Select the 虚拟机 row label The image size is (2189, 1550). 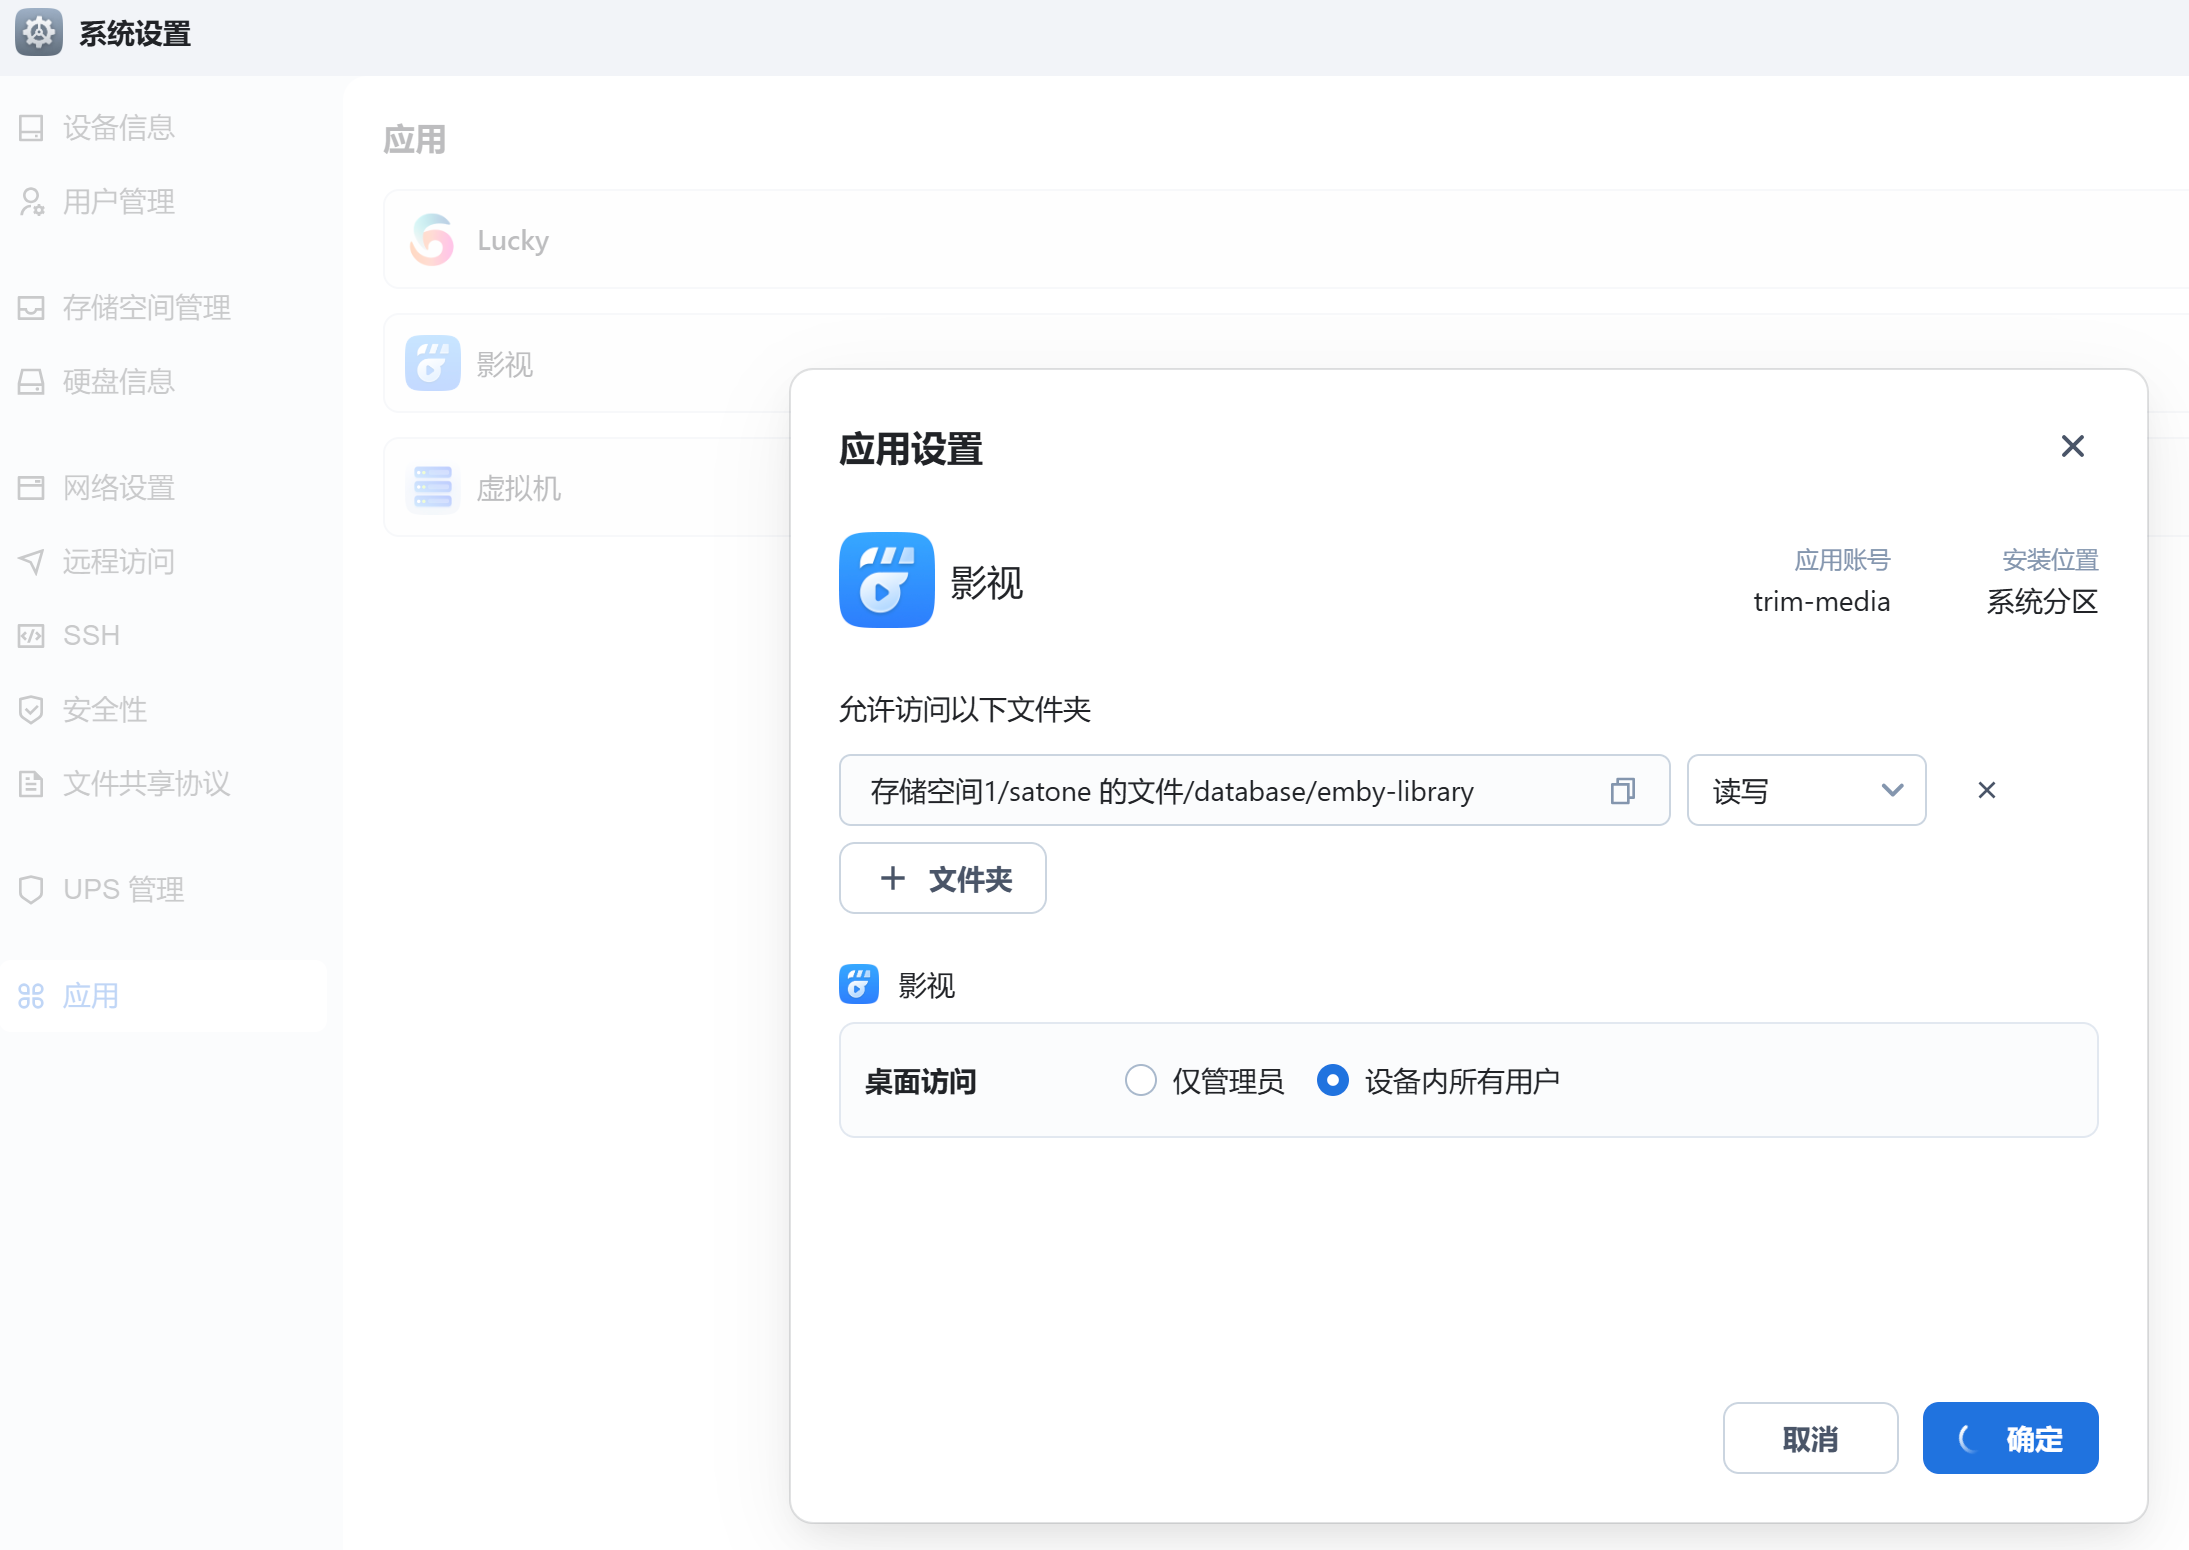tap(518, 489)
